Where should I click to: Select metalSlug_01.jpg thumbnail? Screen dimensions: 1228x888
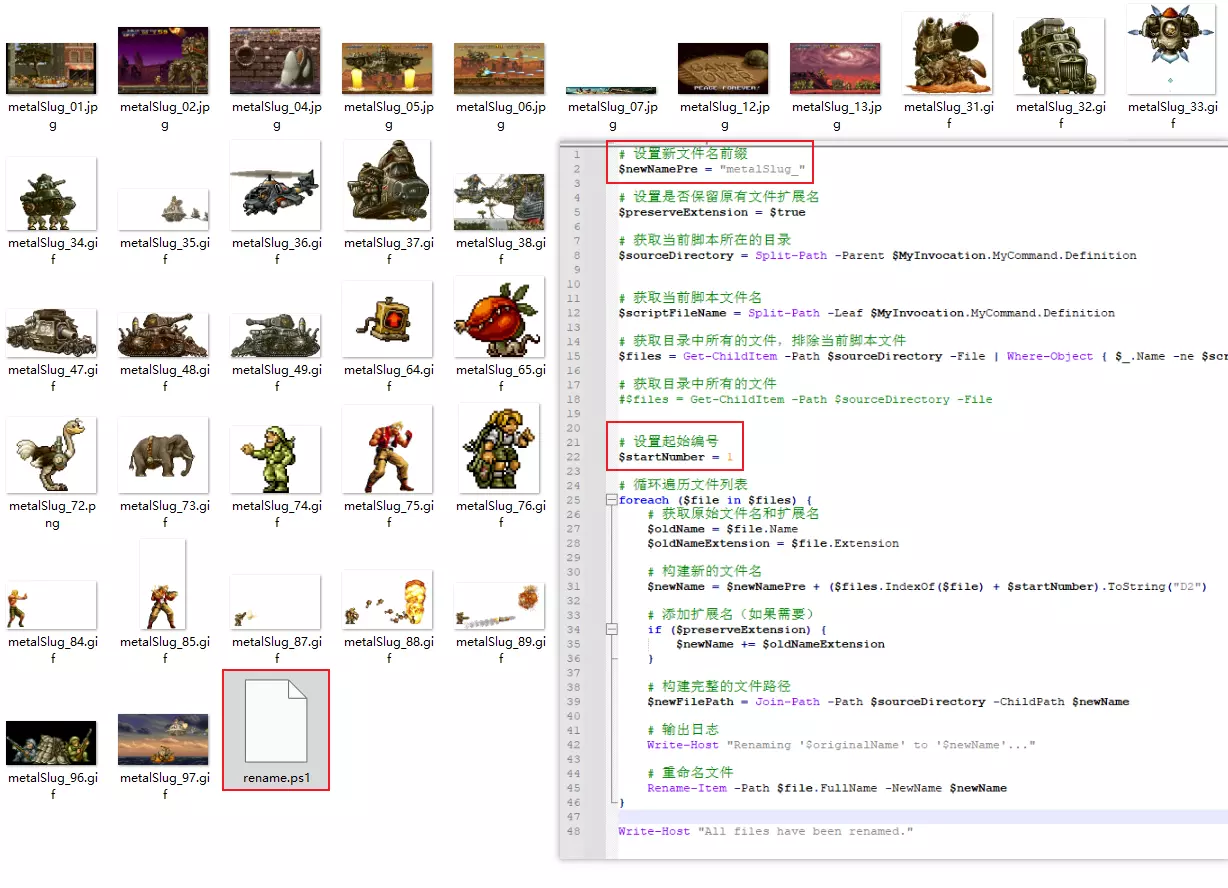click(51, 68)
